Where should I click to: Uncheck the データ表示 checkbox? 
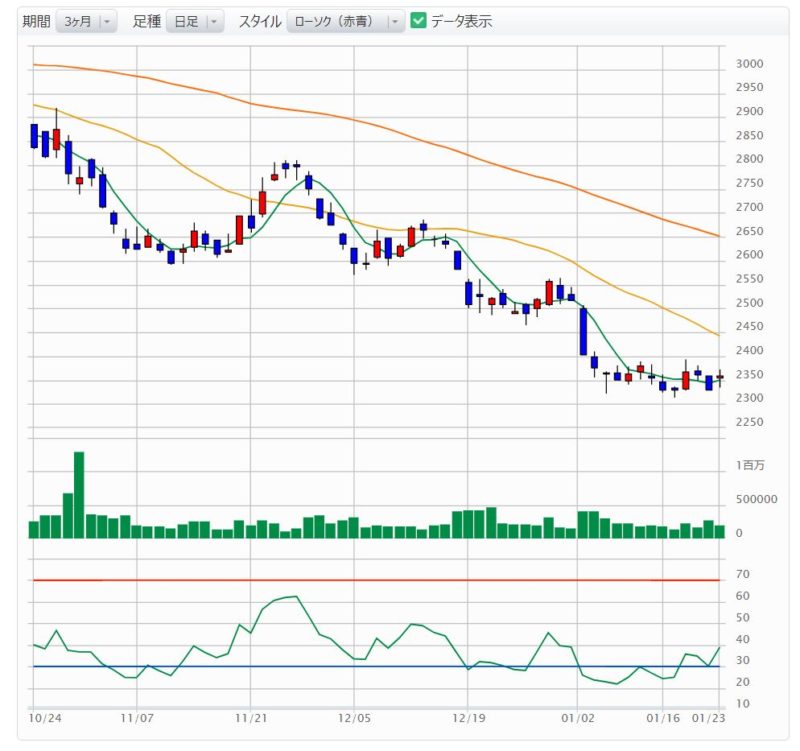coord(418,21)
